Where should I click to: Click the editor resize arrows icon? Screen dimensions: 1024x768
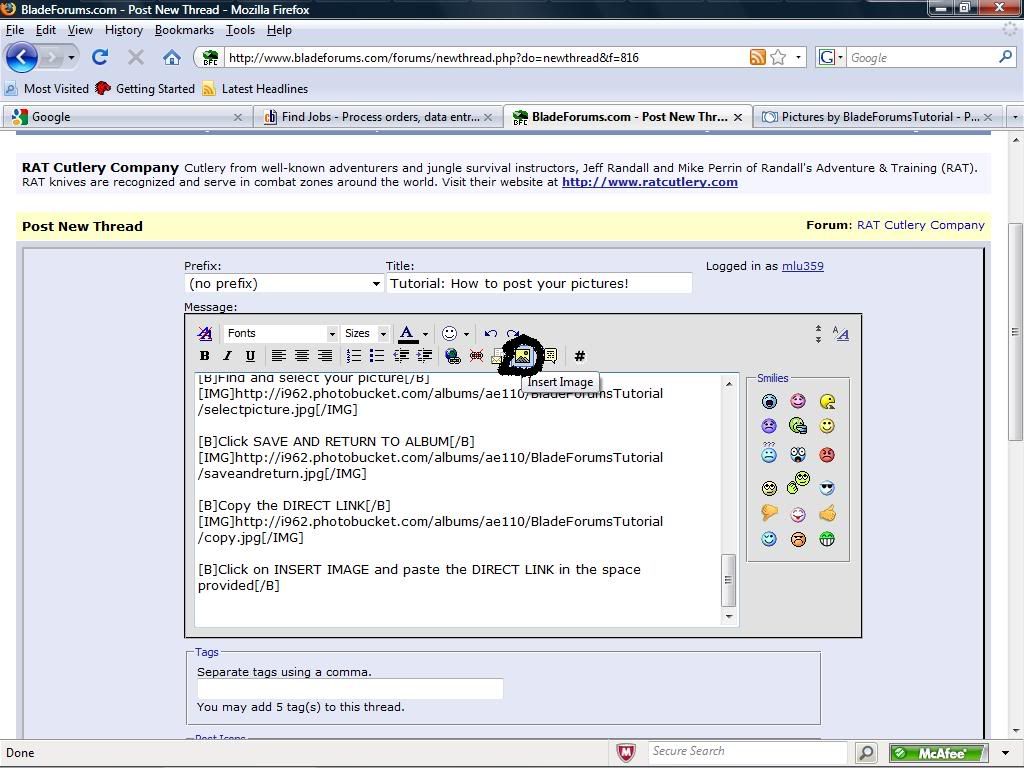(x=818, y=334)
